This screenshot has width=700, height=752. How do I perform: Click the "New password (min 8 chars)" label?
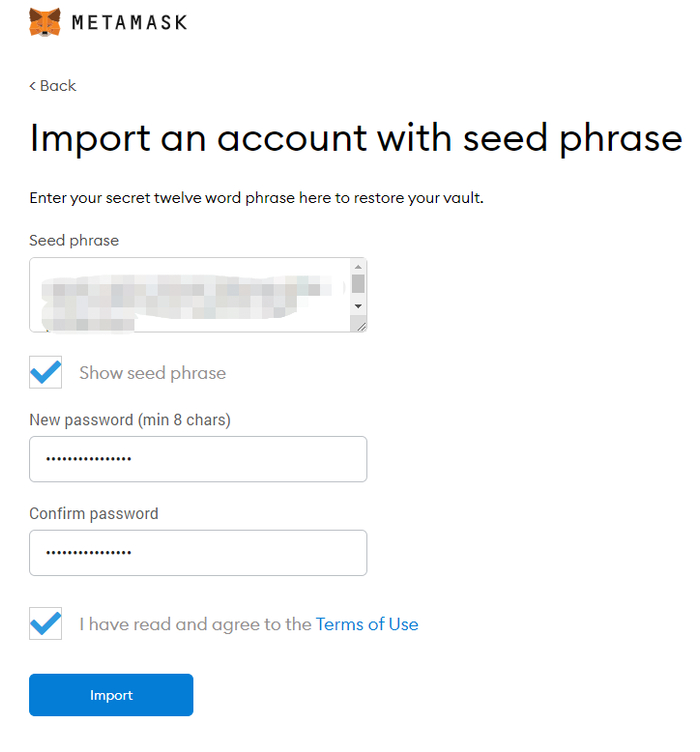coord(130,420)
